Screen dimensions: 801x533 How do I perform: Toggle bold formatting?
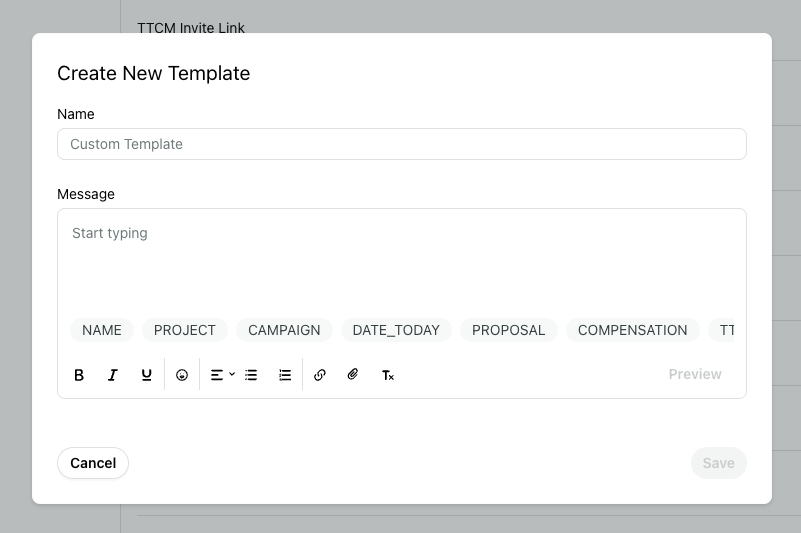79,375
